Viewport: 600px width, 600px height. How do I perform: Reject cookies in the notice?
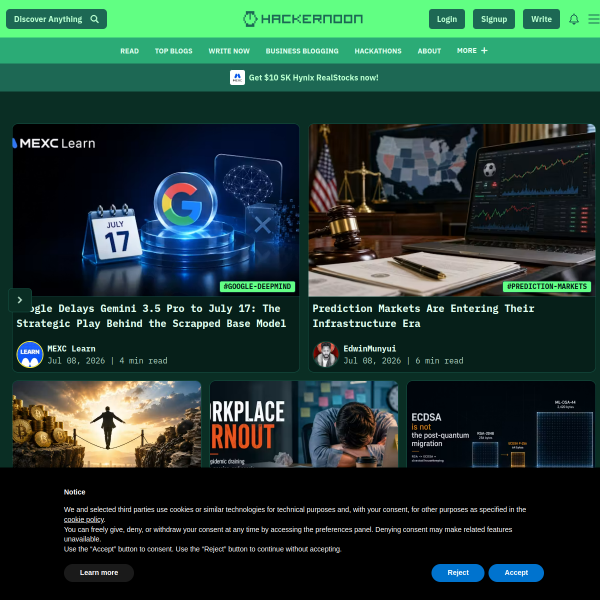458,572
